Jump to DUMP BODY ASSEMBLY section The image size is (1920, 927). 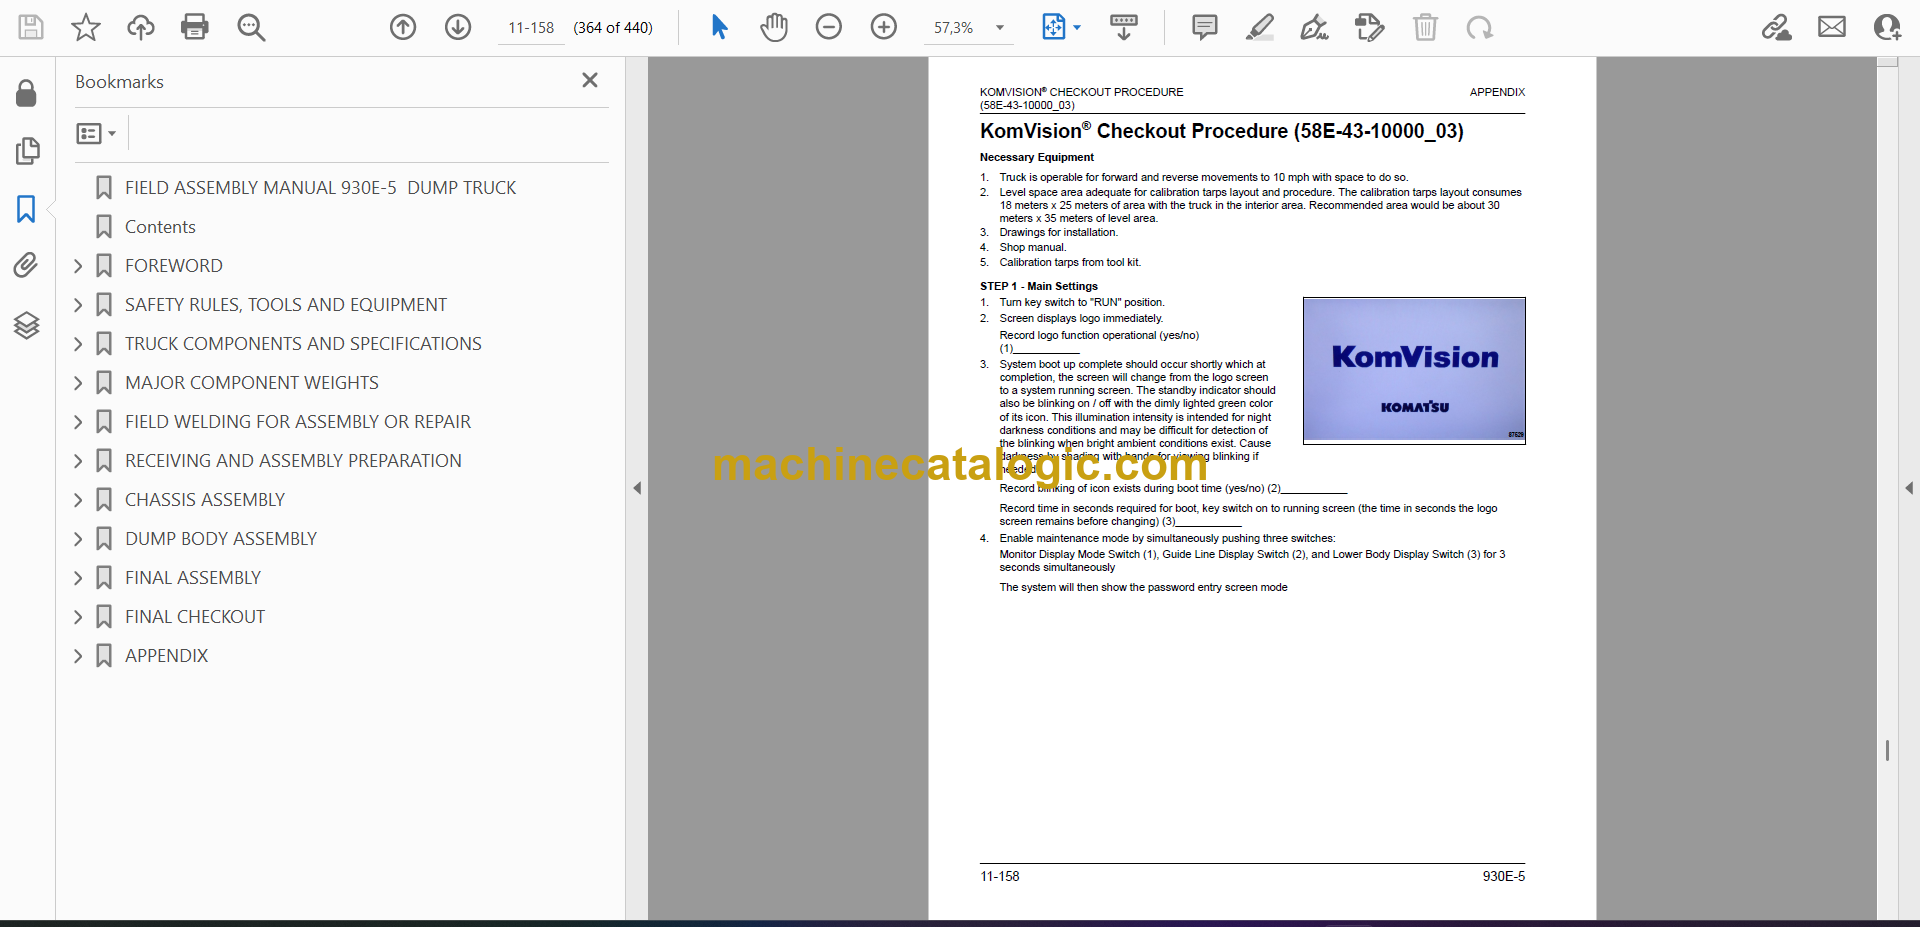(220, 539)
